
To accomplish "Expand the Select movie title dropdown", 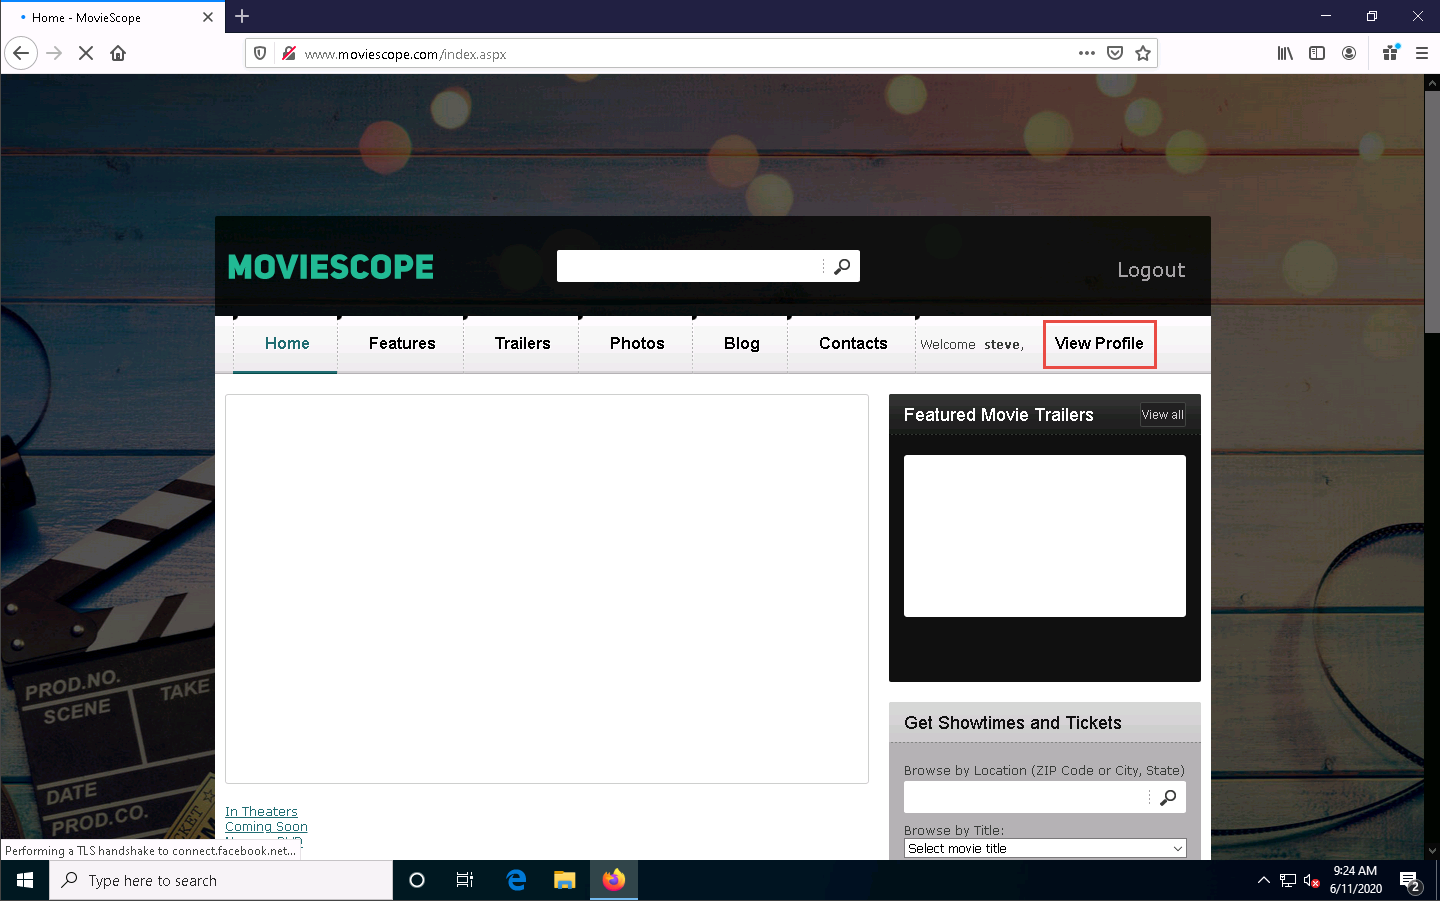I will (x=1045, y=848).
